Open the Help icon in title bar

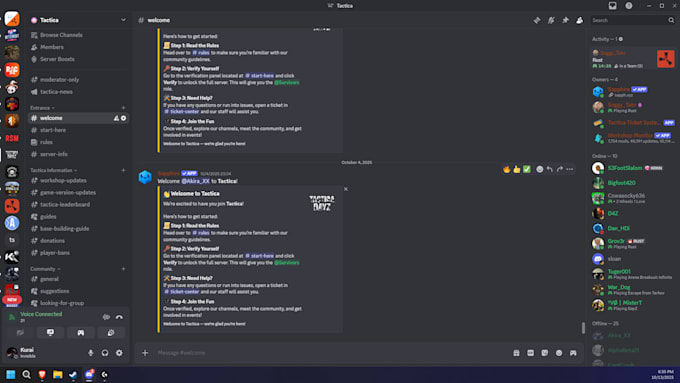pyautogui.click(x=629, y=6)
